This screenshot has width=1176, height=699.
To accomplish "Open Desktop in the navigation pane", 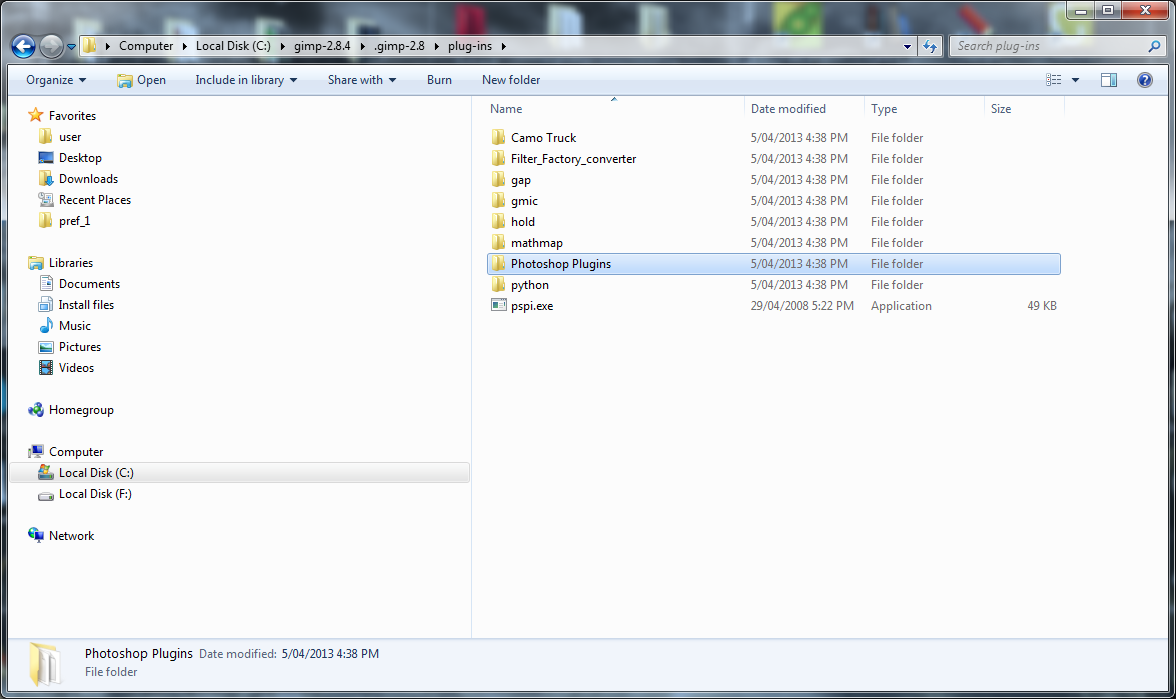I will [x=80, y=158].
